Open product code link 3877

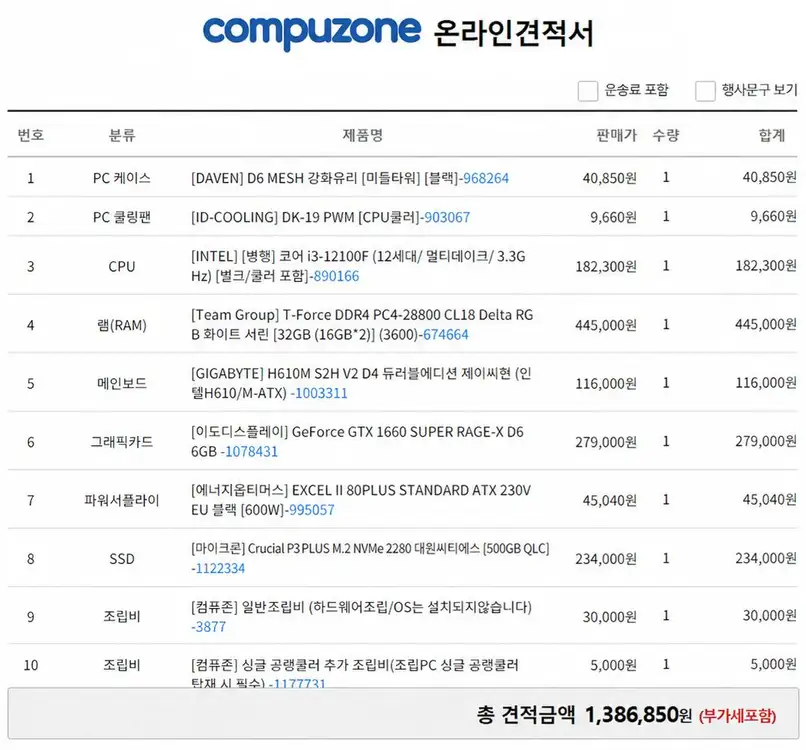point(210,627)
